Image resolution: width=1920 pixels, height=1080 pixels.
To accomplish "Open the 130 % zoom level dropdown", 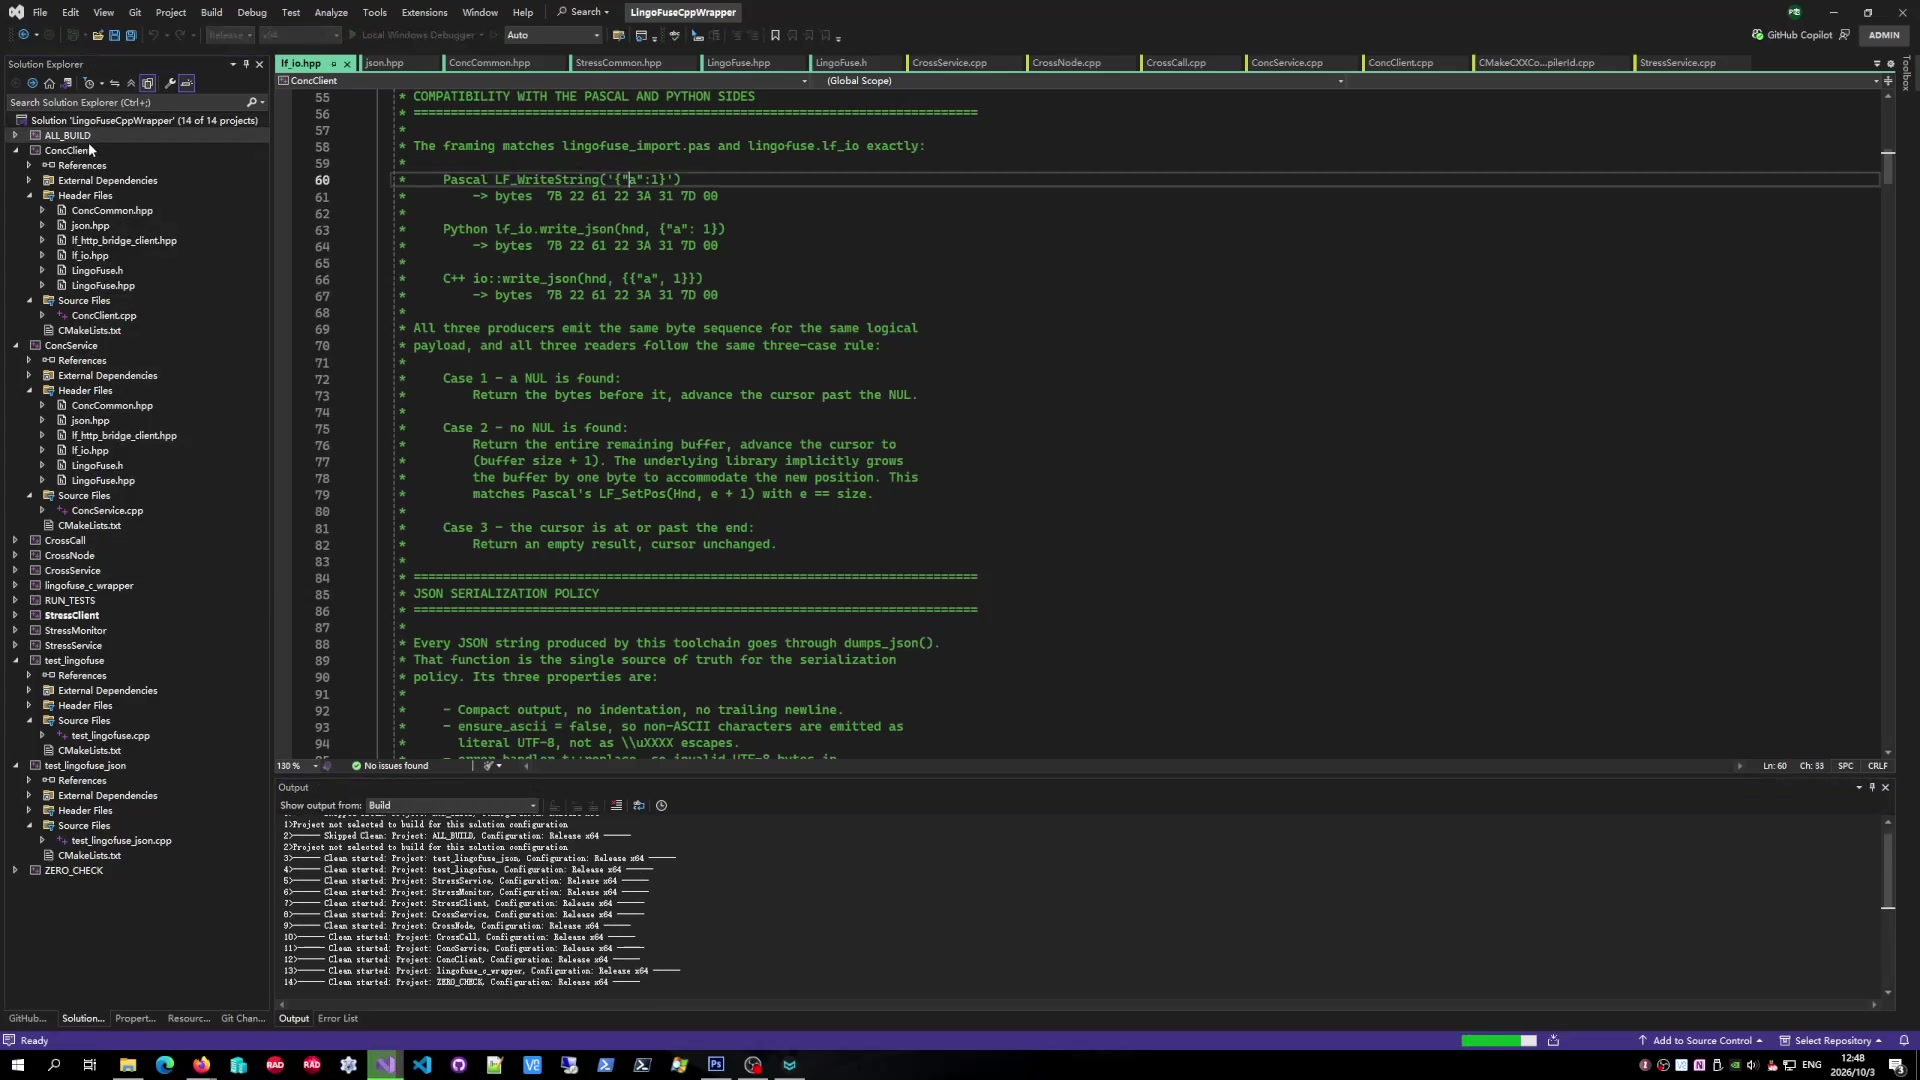I will (x=298, y=766).
